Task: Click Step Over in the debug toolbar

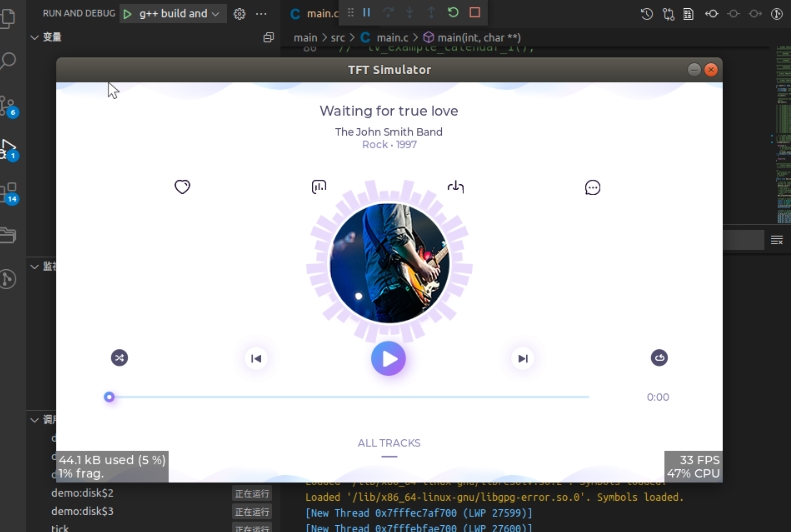Action: point(388,13)
